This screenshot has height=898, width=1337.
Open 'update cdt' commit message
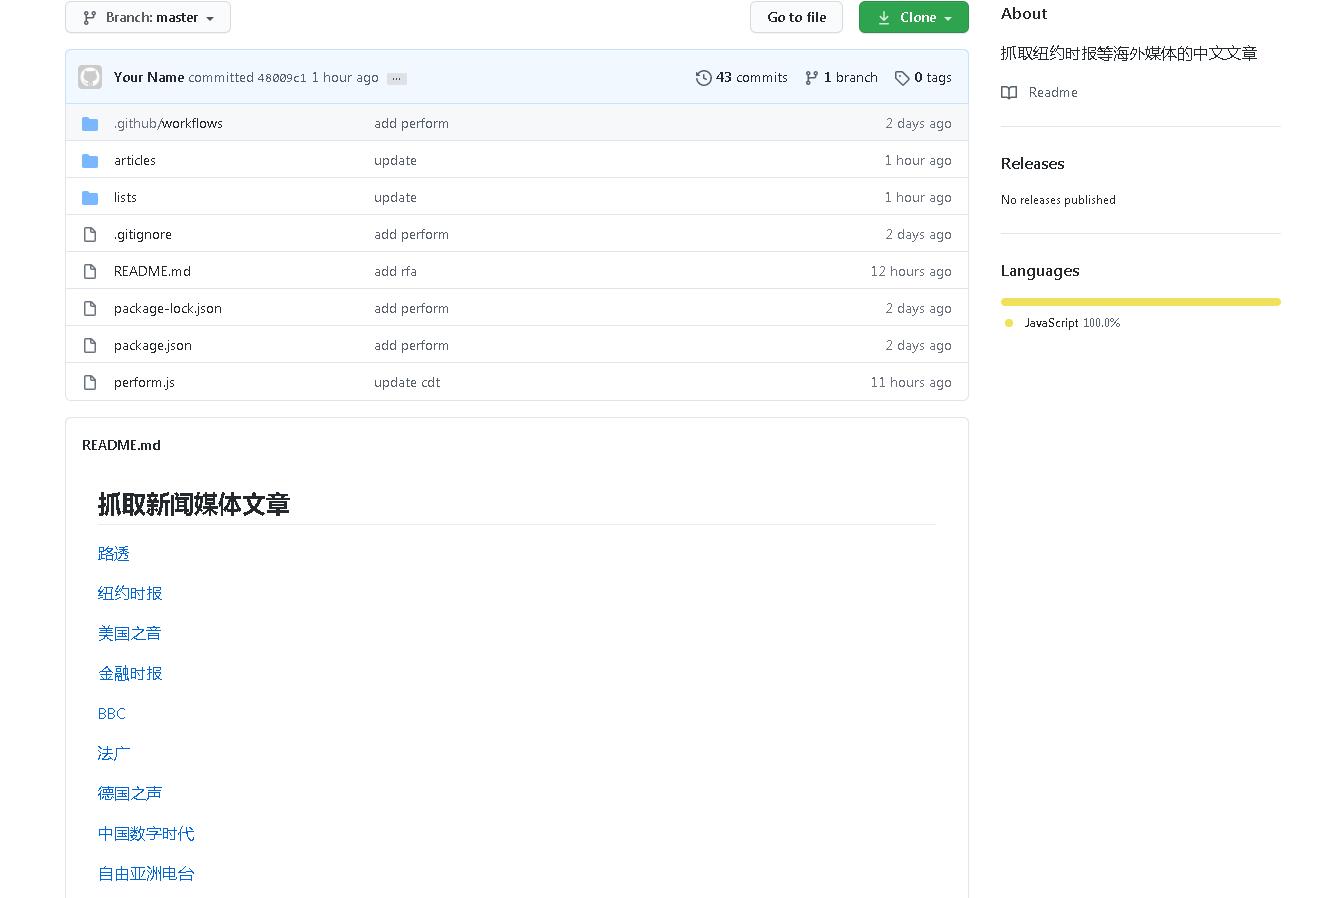point(407,382)
